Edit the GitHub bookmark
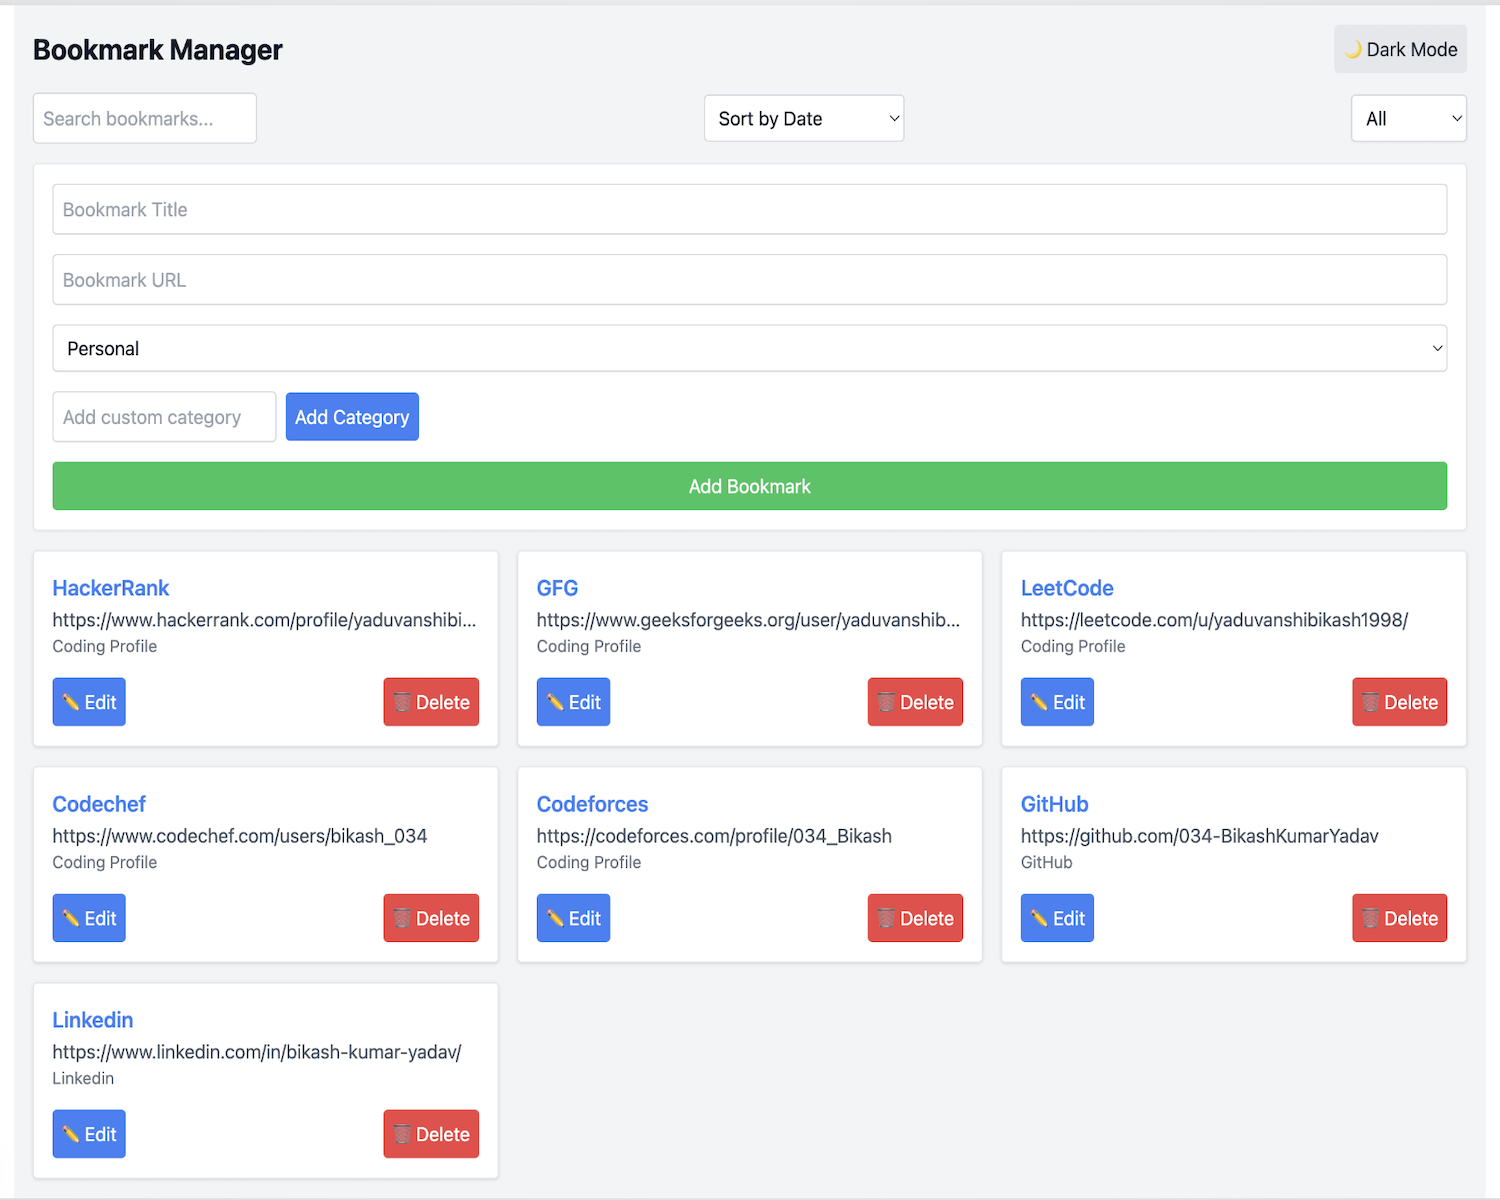This screenshot has width=1500, height=1200. (1057, 918)
